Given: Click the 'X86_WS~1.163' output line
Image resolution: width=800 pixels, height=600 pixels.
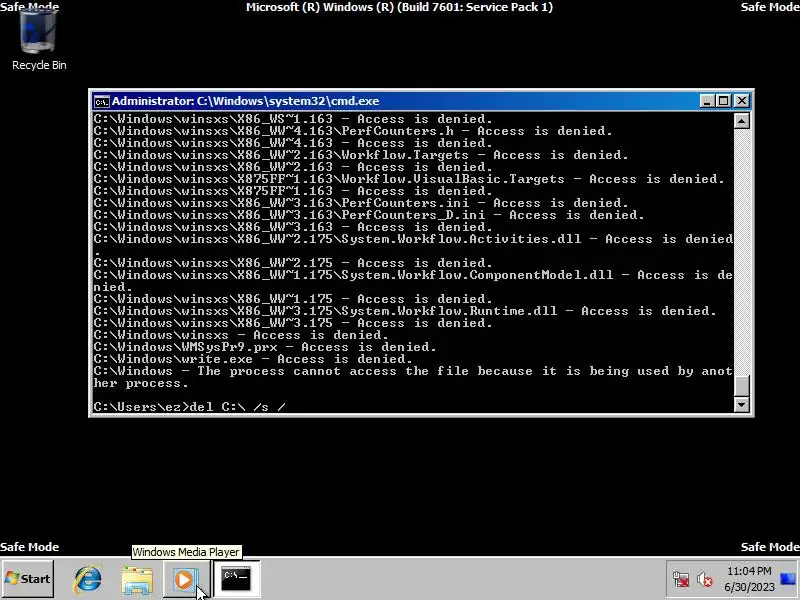Looking at the screenshot, I should pos(293,119).
